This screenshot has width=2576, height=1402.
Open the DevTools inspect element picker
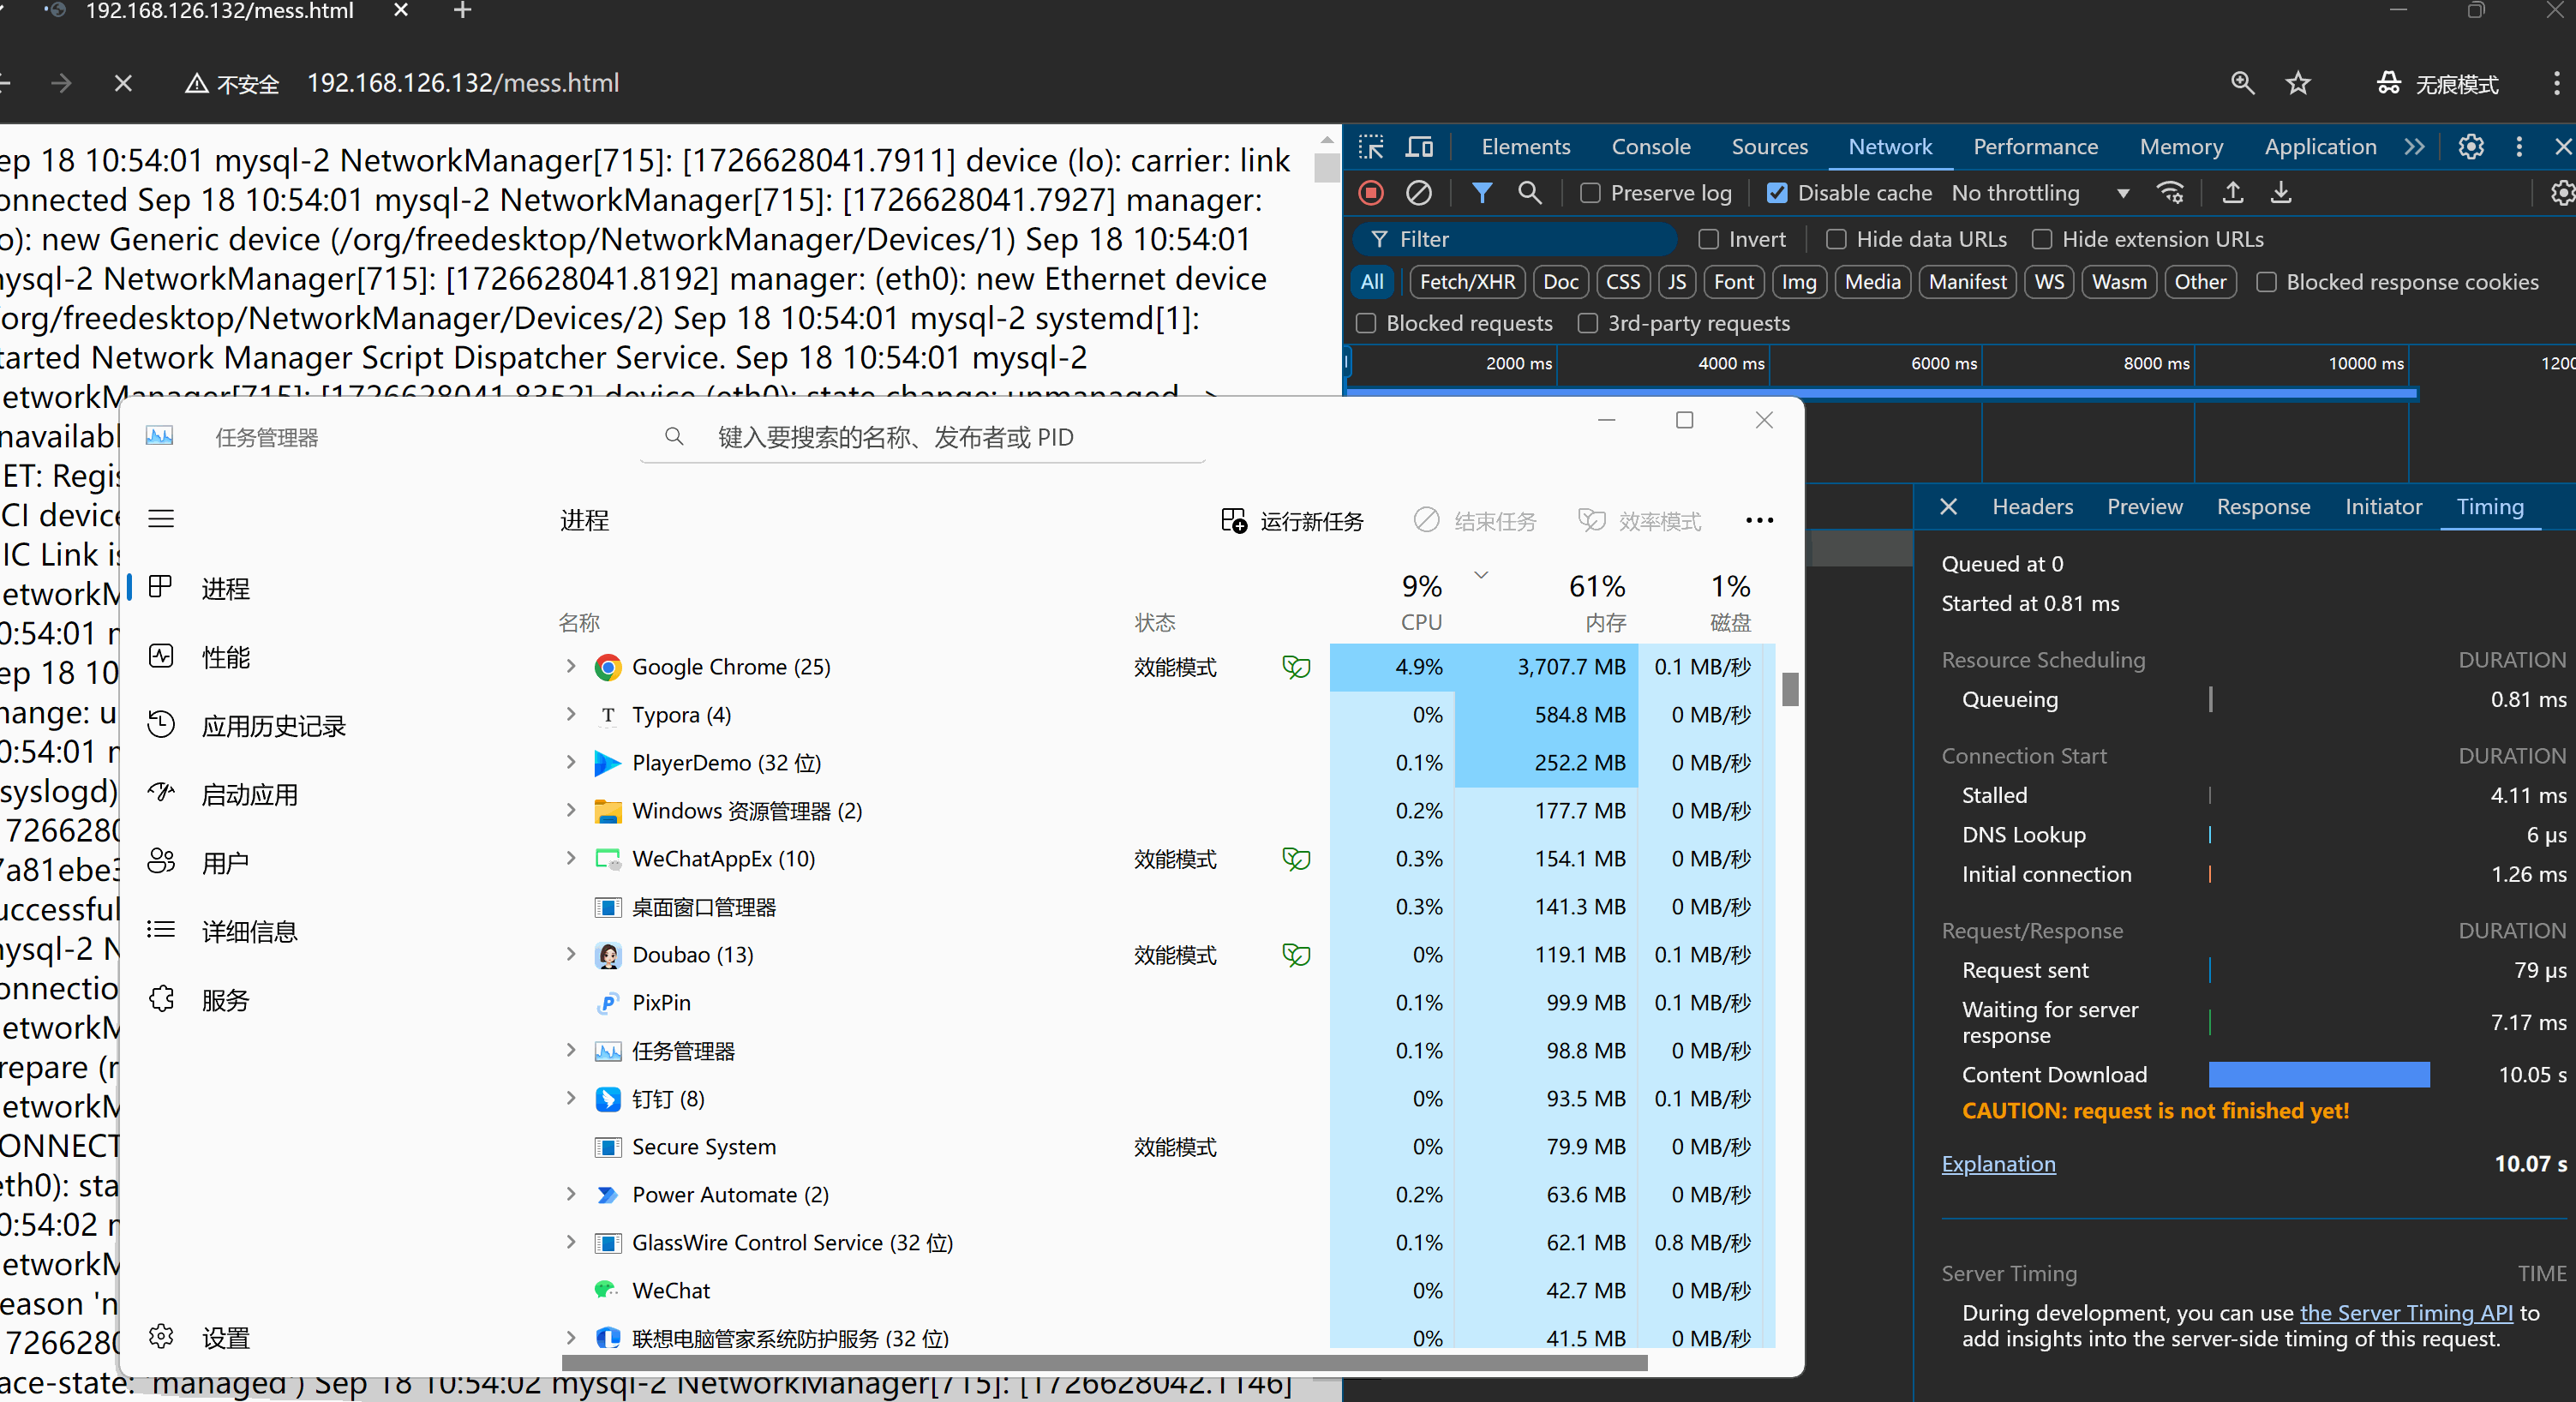click(x=1370, y=147)
